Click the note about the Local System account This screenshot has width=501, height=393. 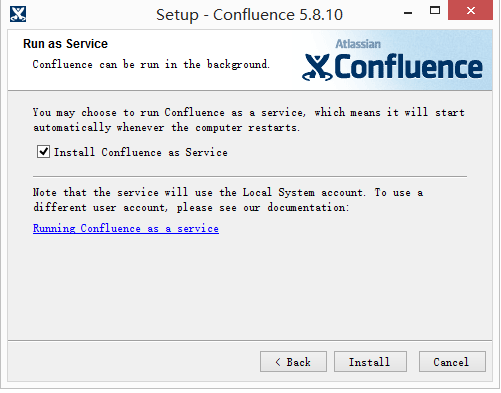point(228,200)
